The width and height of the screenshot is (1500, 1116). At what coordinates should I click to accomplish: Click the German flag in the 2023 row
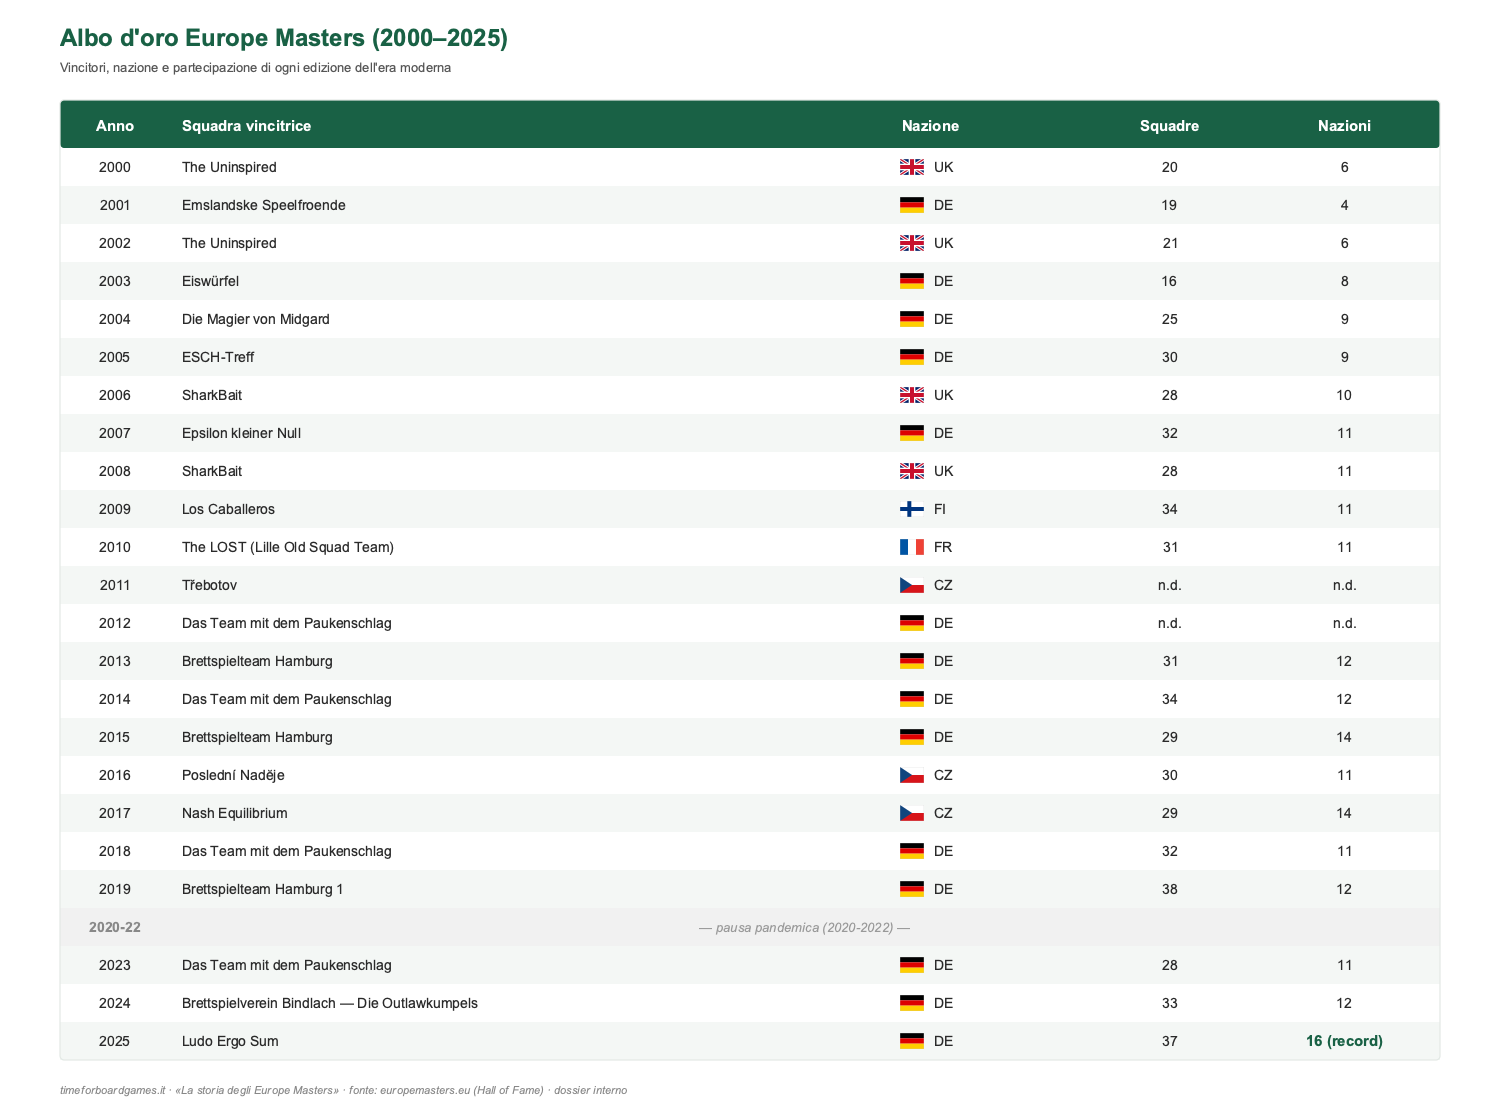click(911, 965)
